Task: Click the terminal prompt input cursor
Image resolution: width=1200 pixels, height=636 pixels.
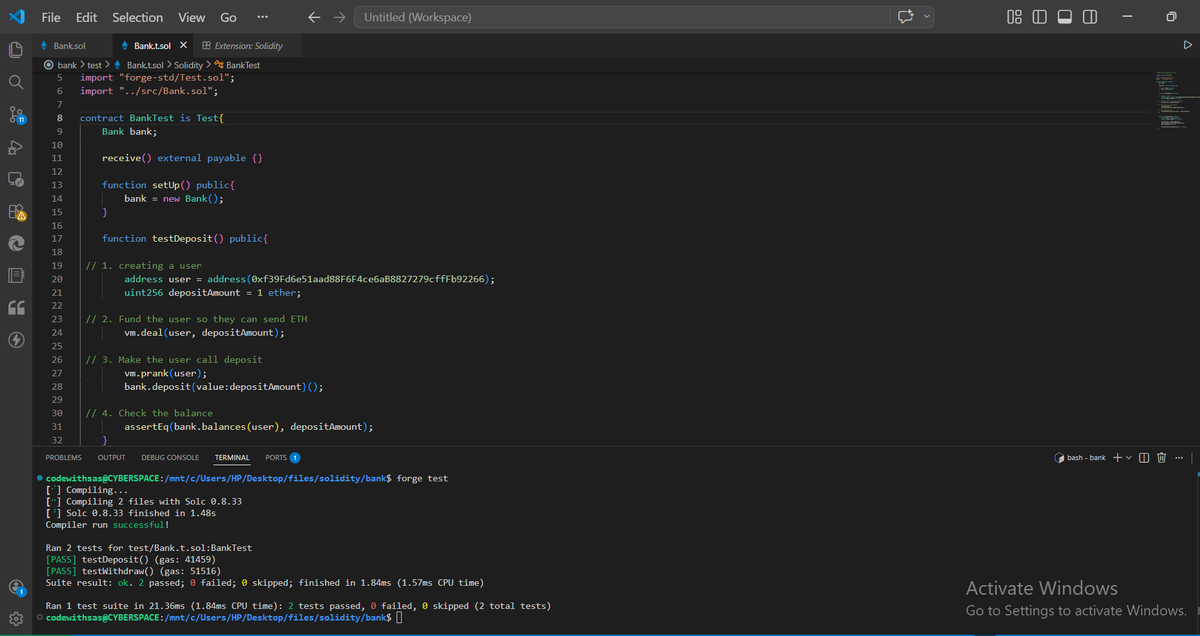Action: tap(399, 618)
